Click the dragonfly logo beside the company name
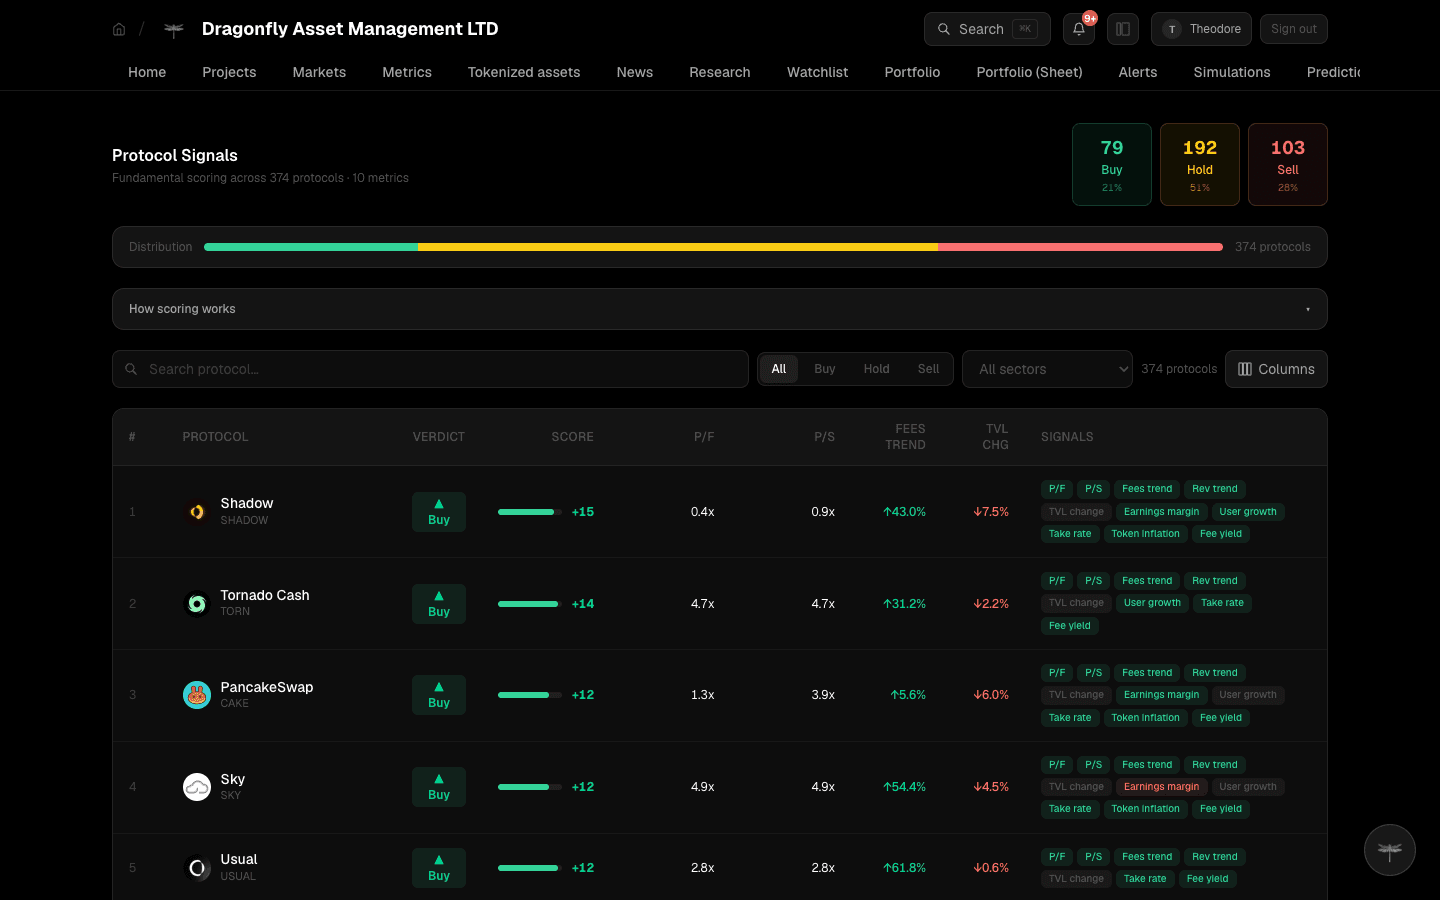 174,30
